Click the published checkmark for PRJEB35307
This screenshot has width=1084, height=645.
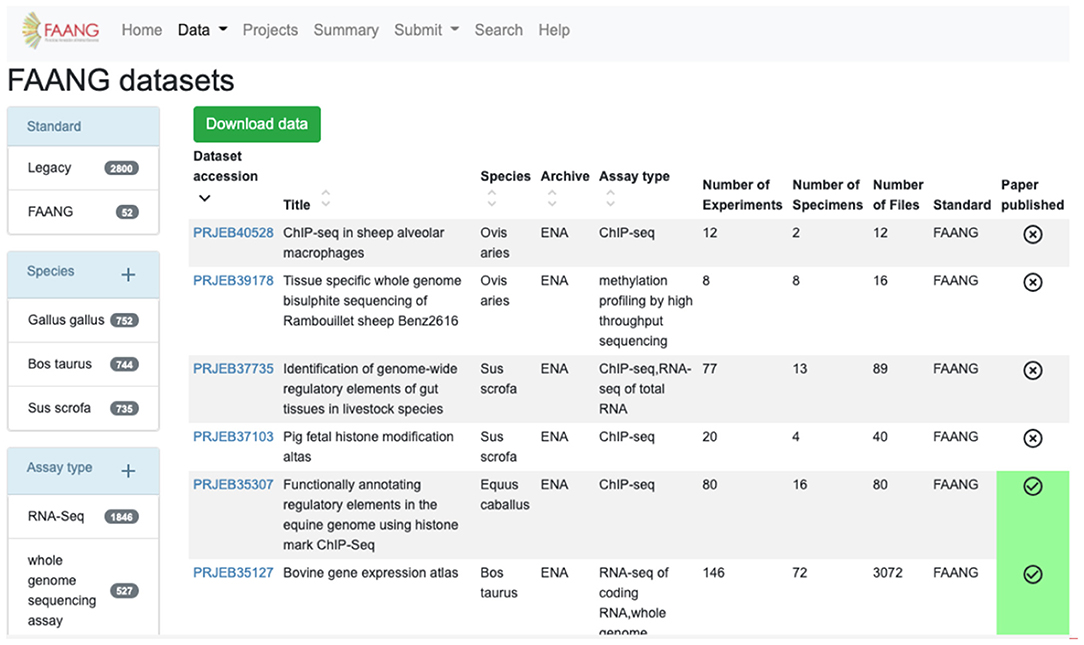pos(1032,487)
